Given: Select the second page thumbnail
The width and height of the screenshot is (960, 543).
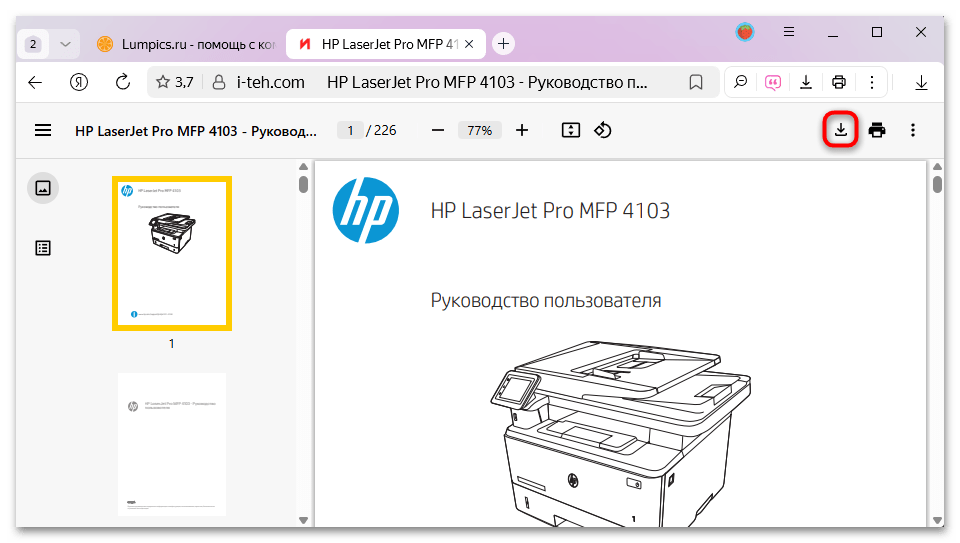Looking at the screenshot, I should point(172,444).
